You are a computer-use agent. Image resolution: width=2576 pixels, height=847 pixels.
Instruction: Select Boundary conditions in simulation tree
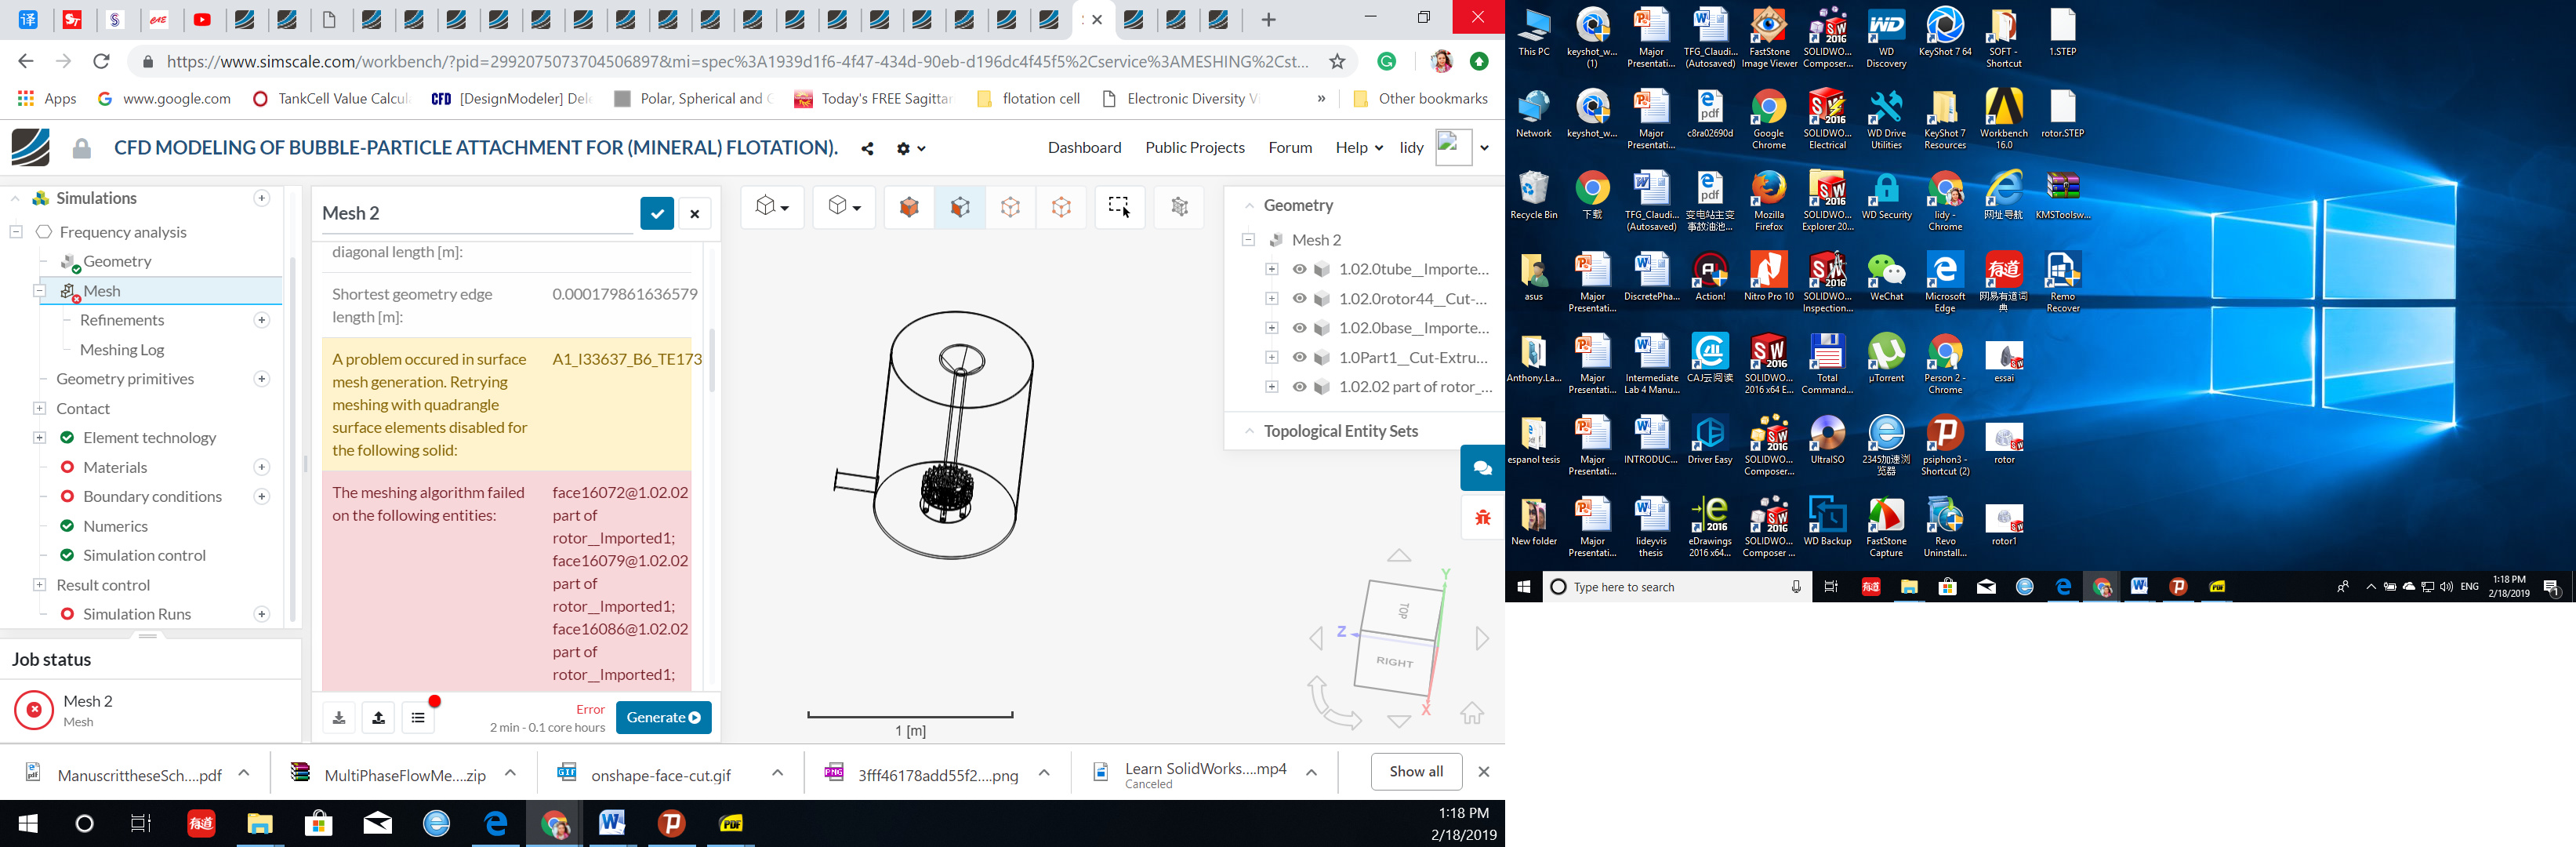click(x=153, y=496)
